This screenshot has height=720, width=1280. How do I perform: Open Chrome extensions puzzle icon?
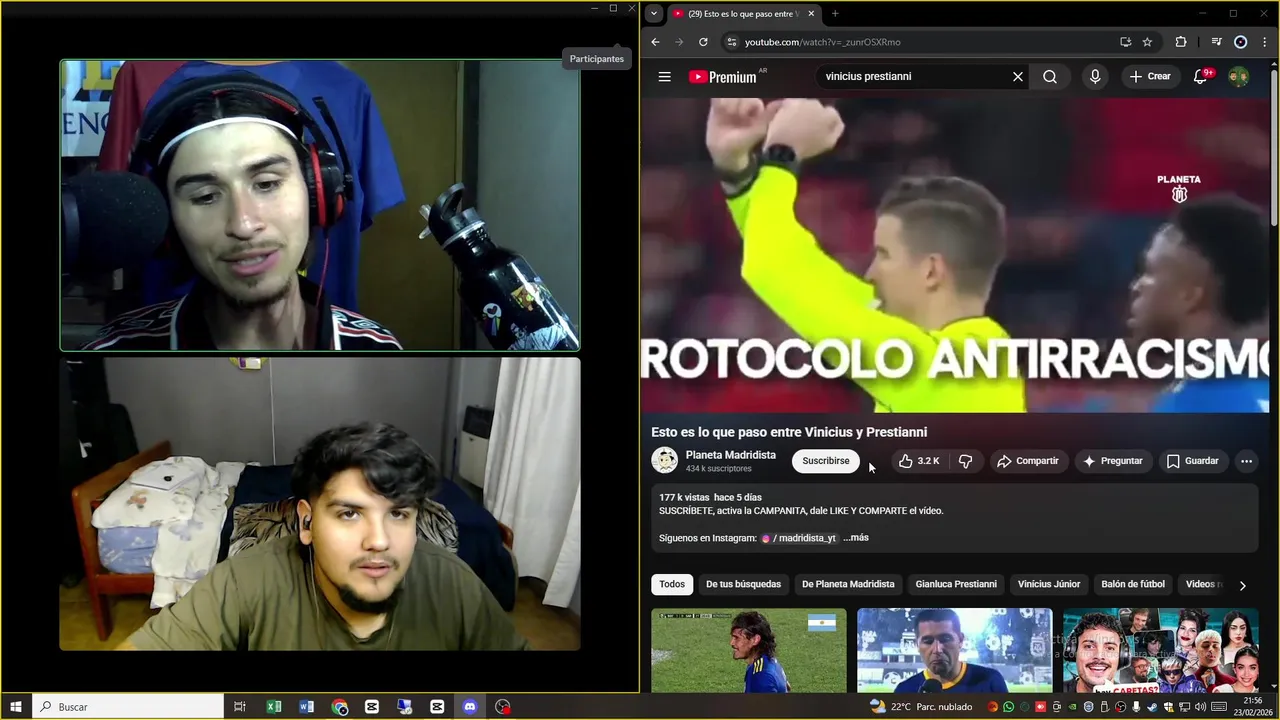1181,42
